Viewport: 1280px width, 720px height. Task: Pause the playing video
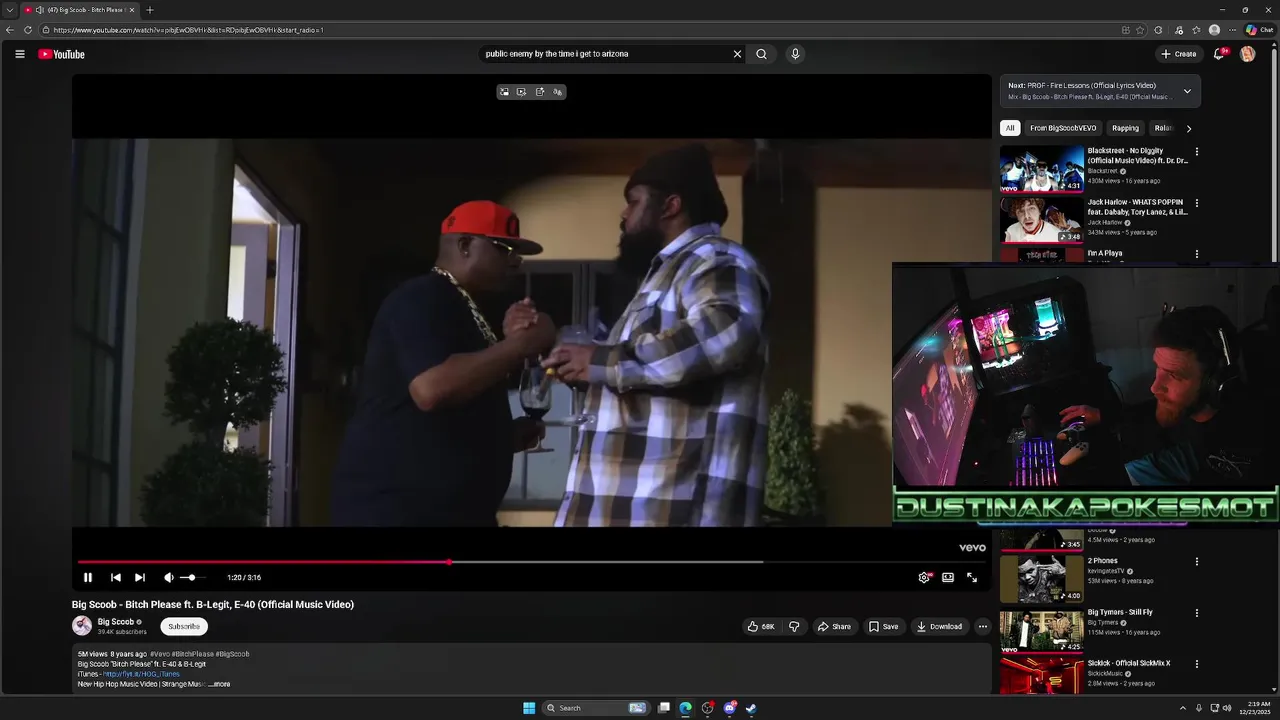tap(88, 577)
